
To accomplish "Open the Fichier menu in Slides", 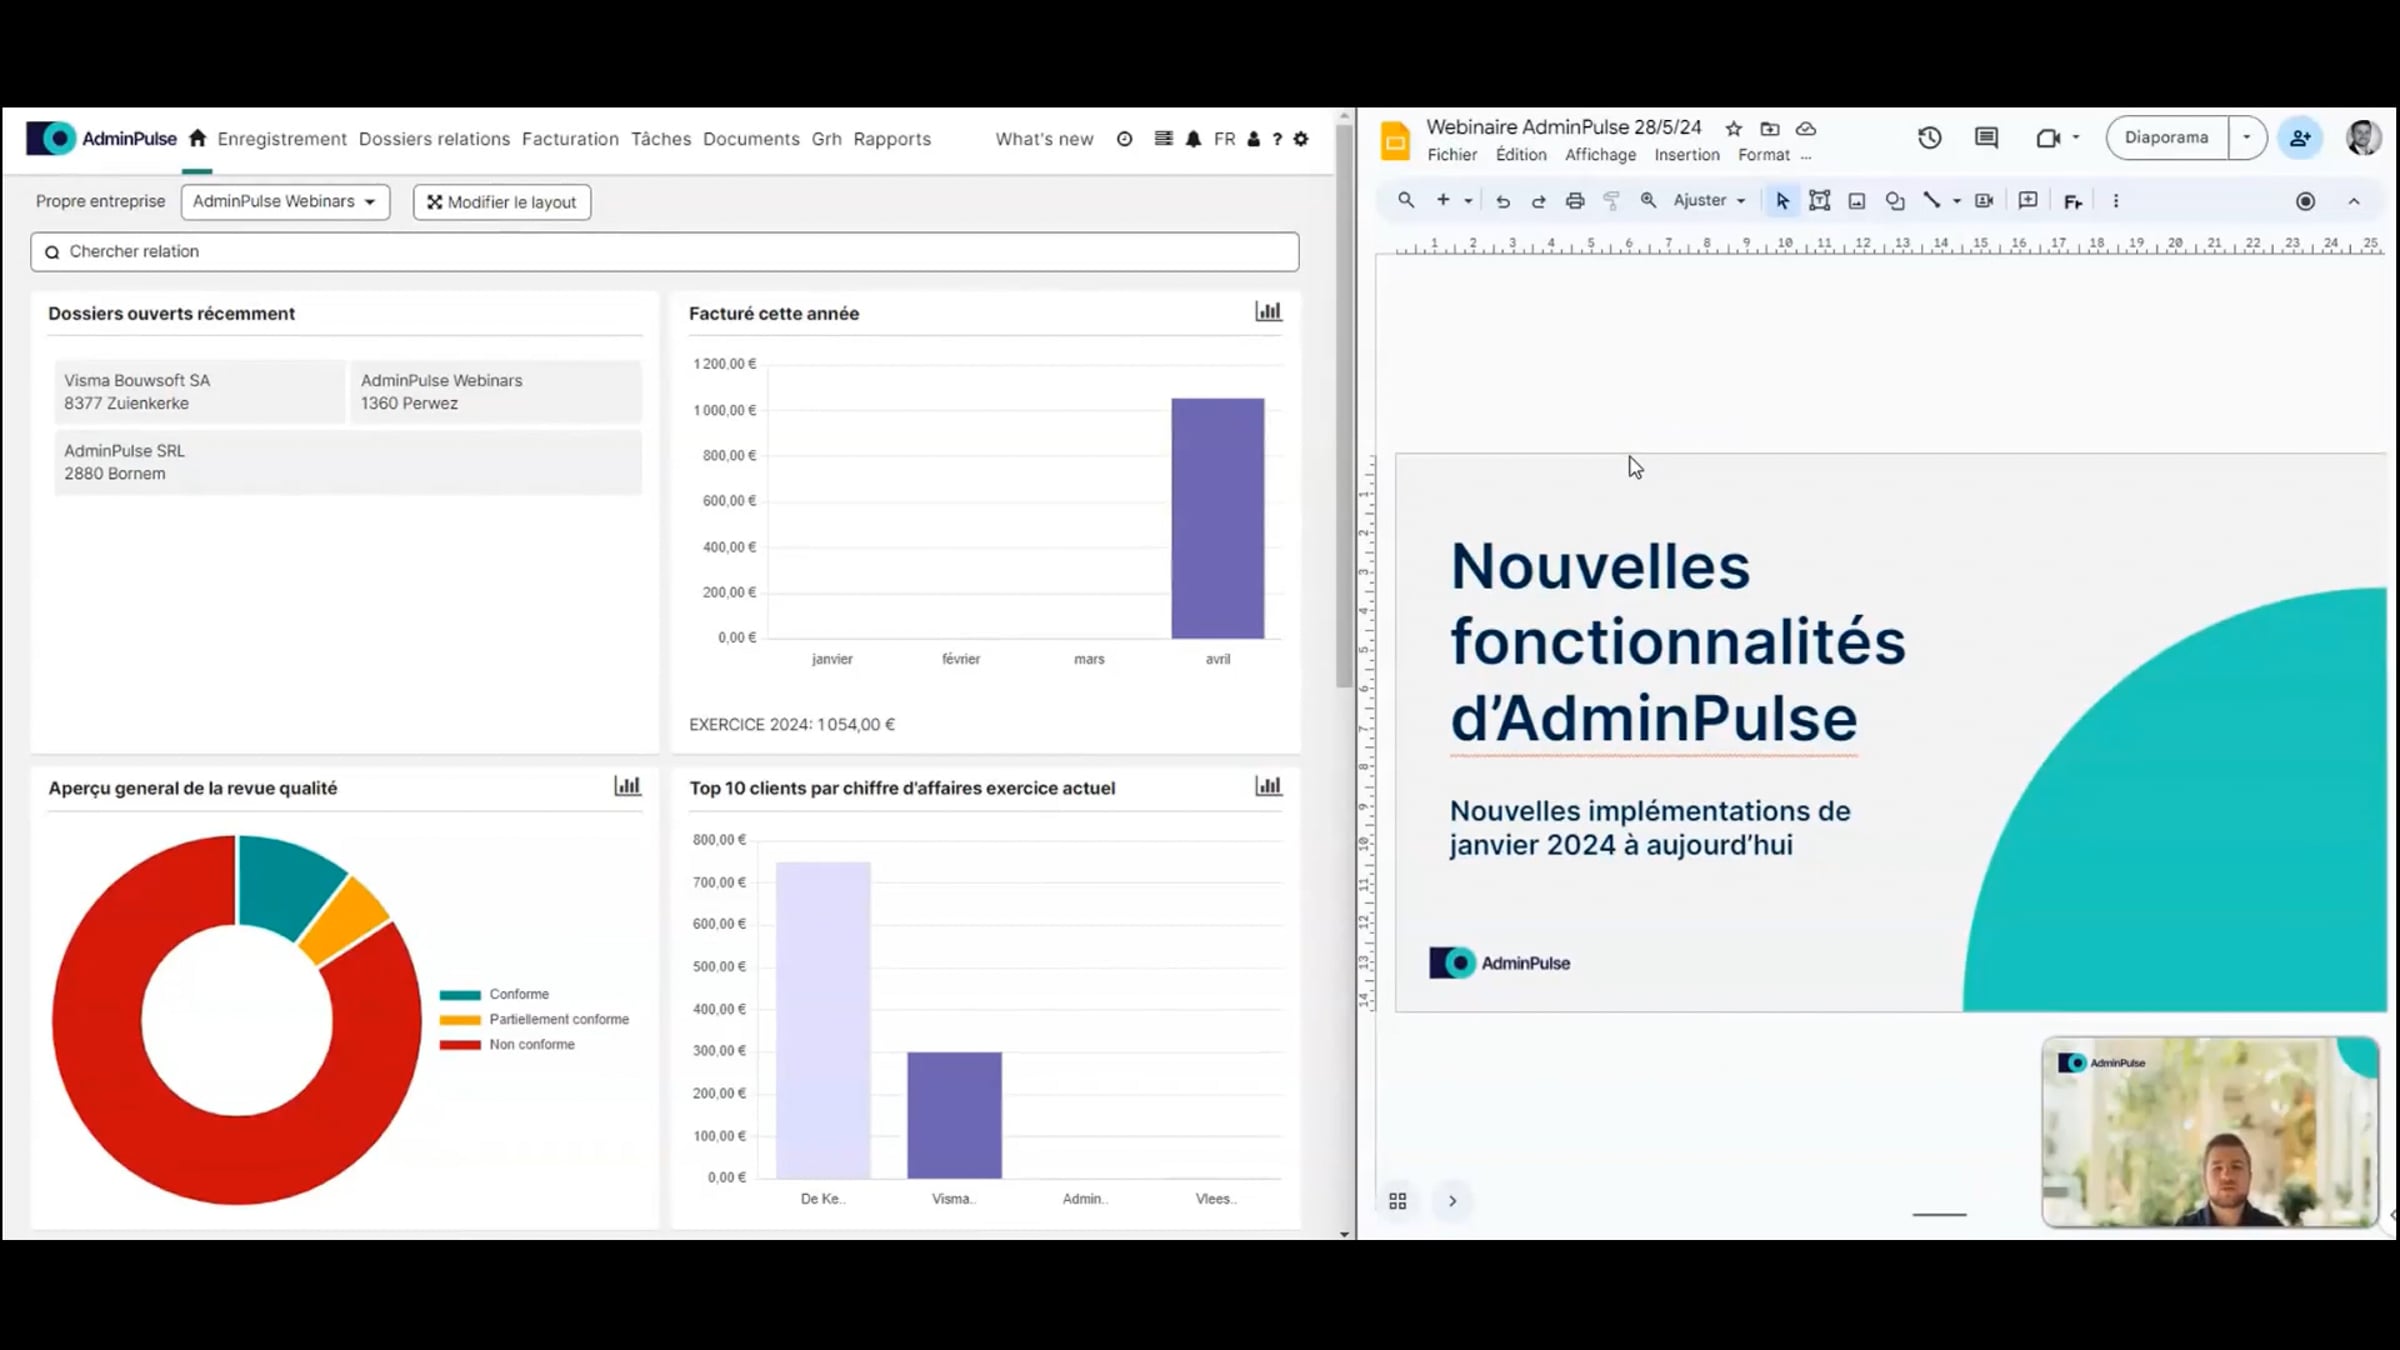I will (1452, 155).
